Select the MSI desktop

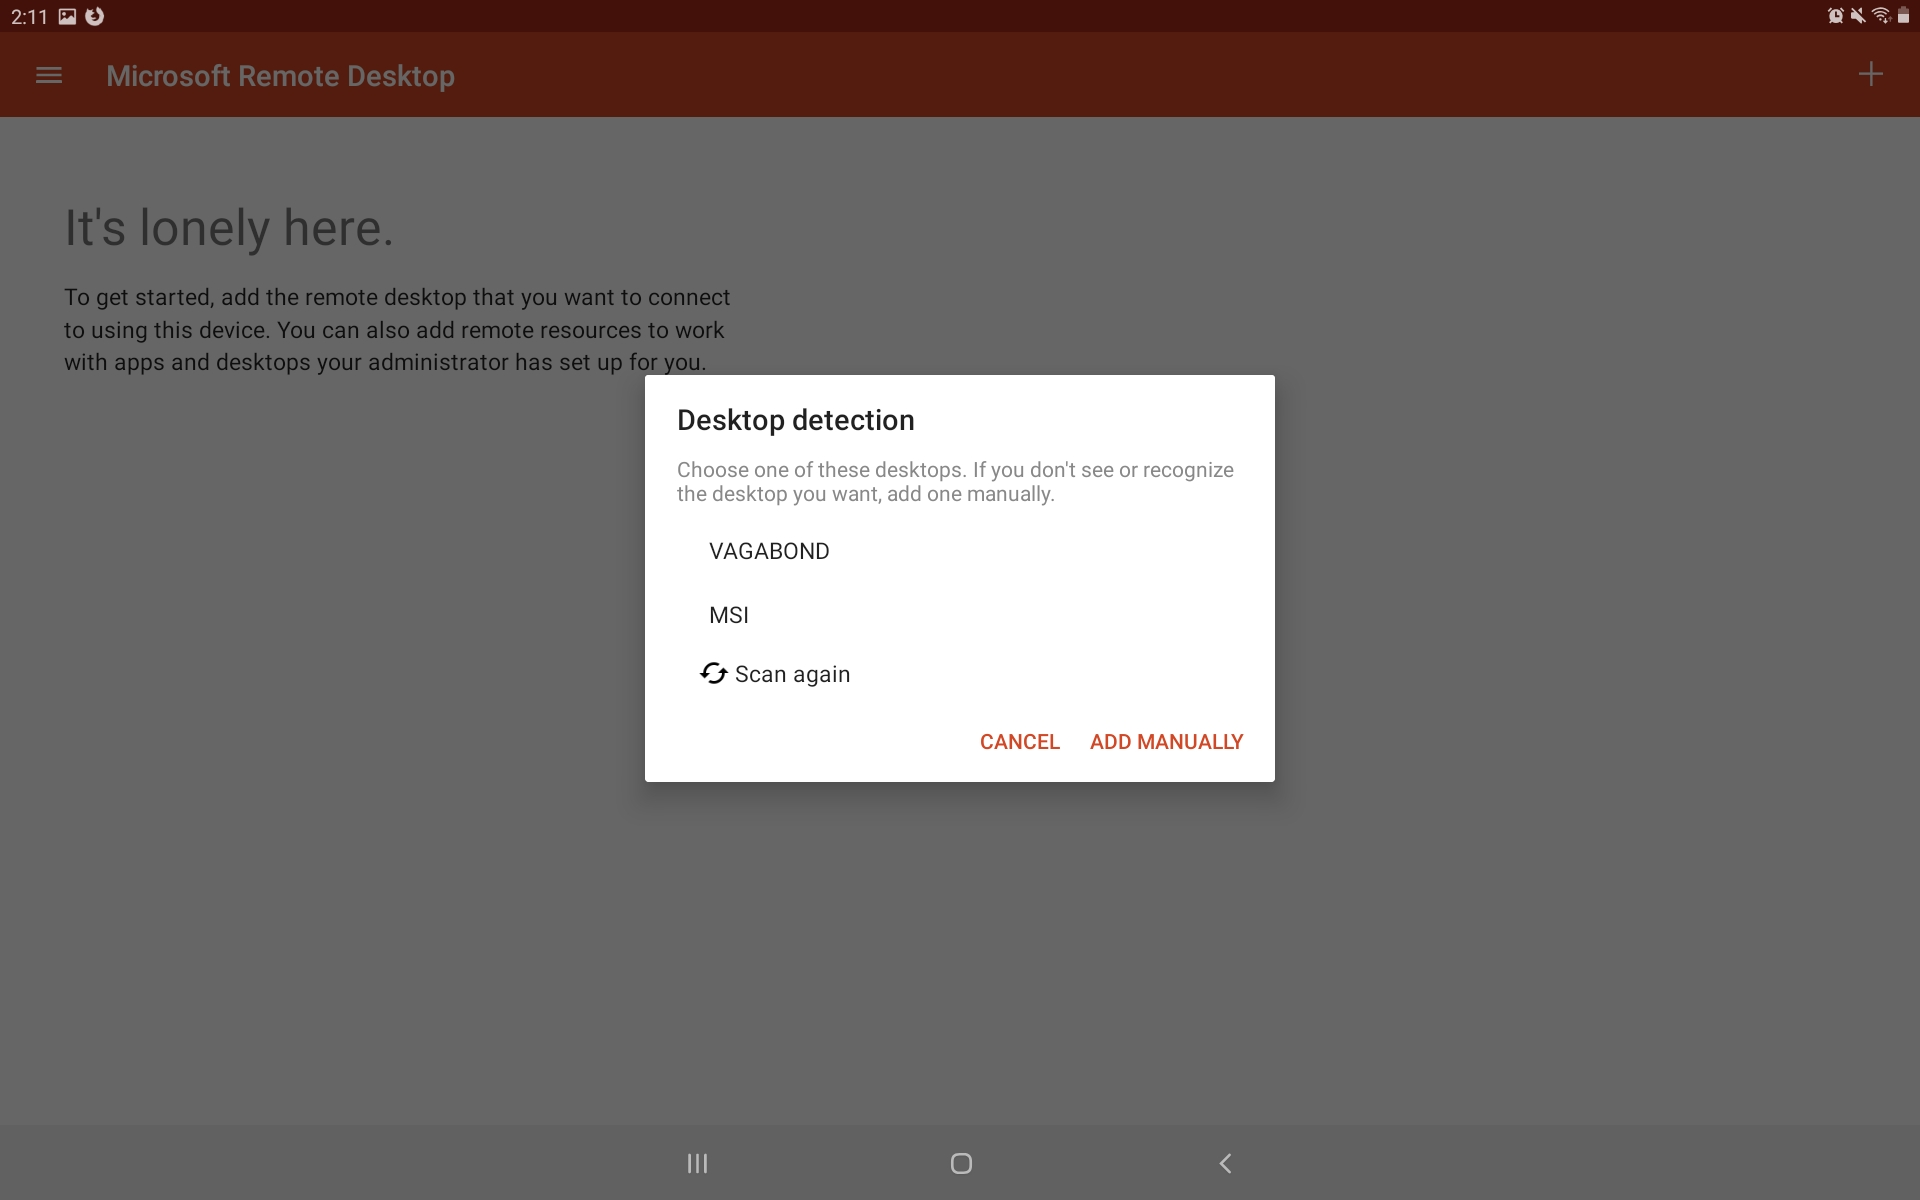729,615
